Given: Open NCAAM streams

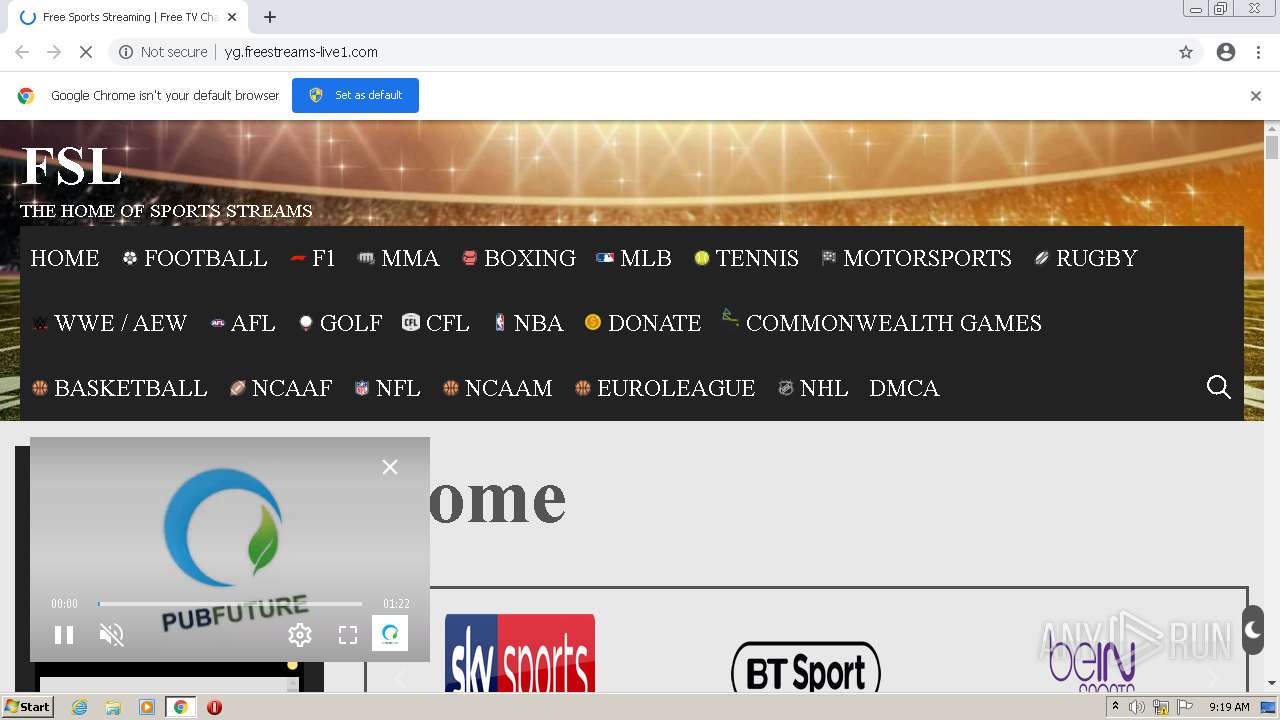Looking at the screenshot, I should tap(497, 388).
